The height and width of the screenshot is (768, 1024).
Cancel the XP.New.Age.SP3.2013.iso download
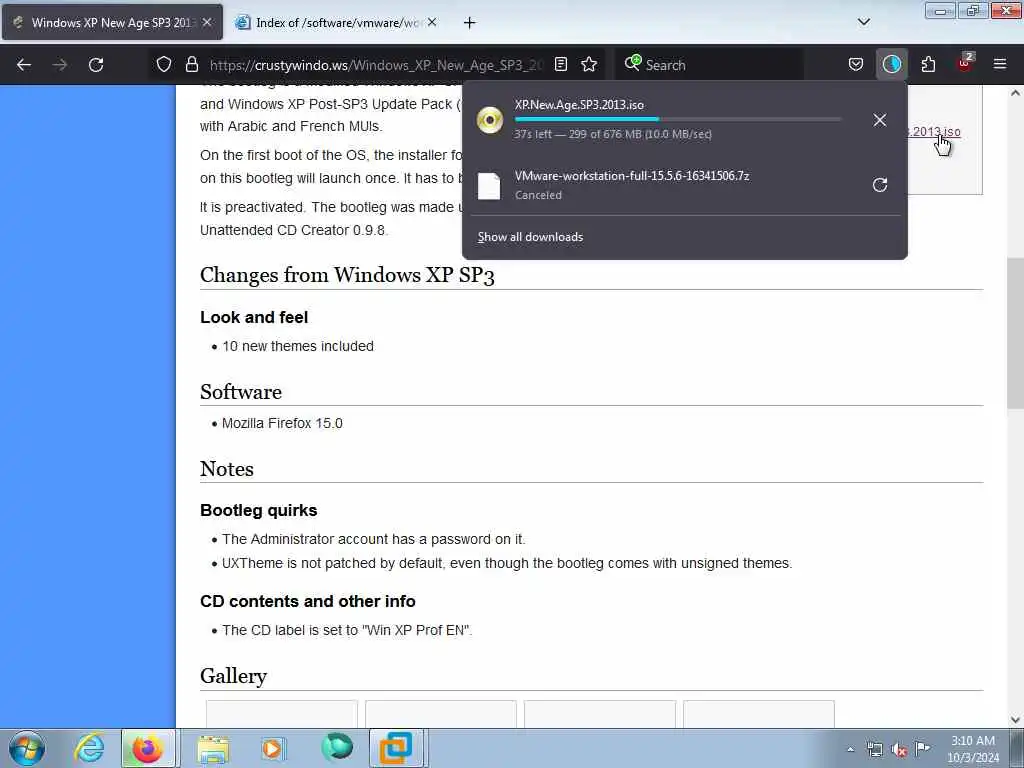click(880, 120)
